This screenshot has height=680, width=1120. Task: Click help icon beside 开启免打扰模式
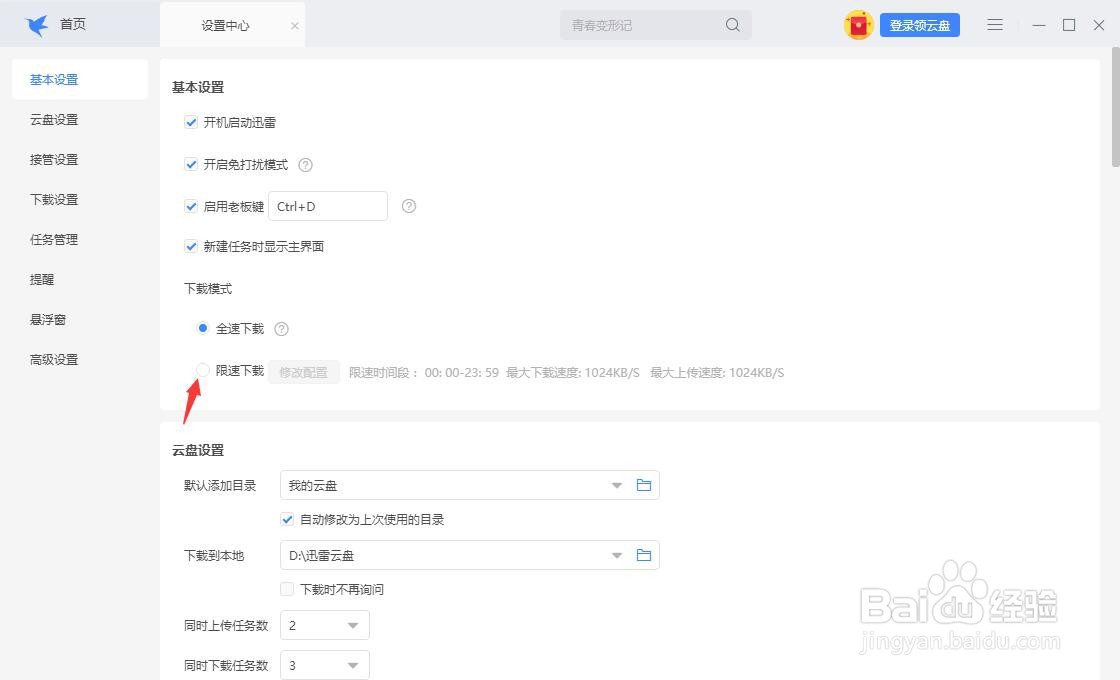[305, 165]
